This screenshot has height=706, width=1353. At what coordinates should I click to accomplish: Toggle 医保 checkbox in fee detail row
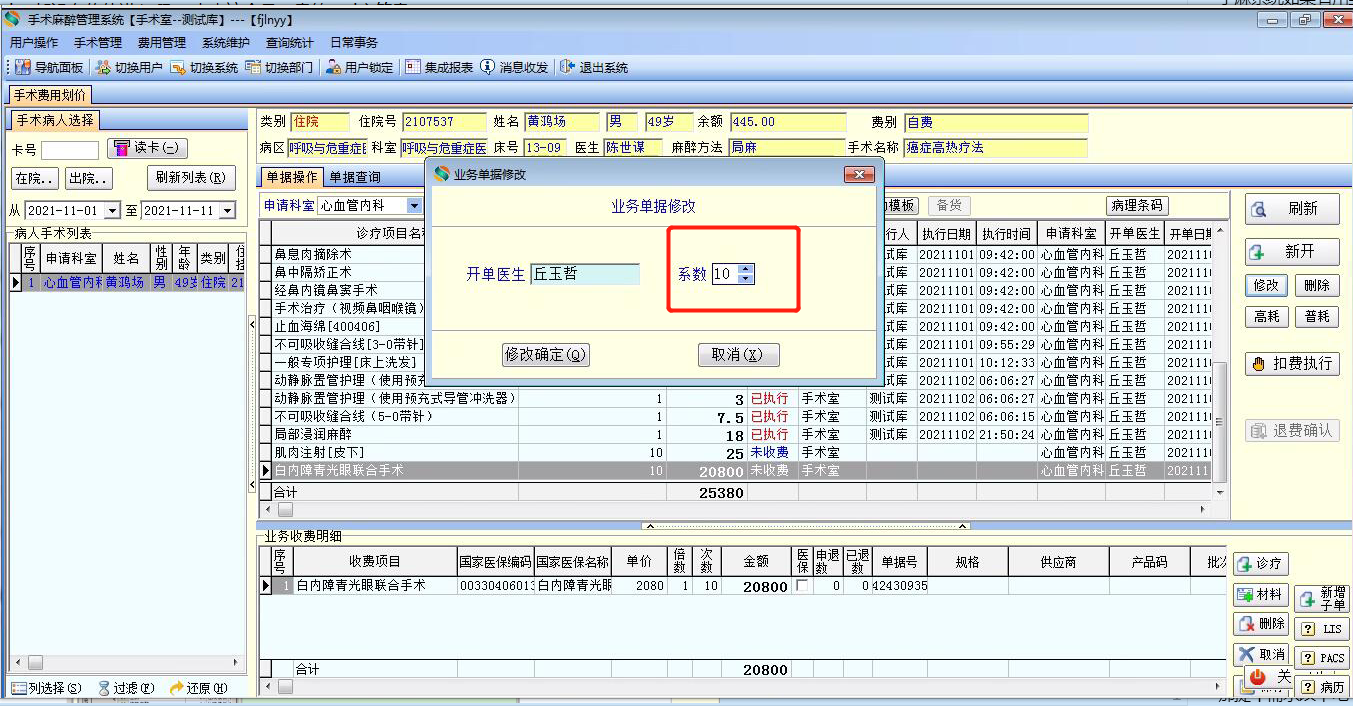point(802,586)
